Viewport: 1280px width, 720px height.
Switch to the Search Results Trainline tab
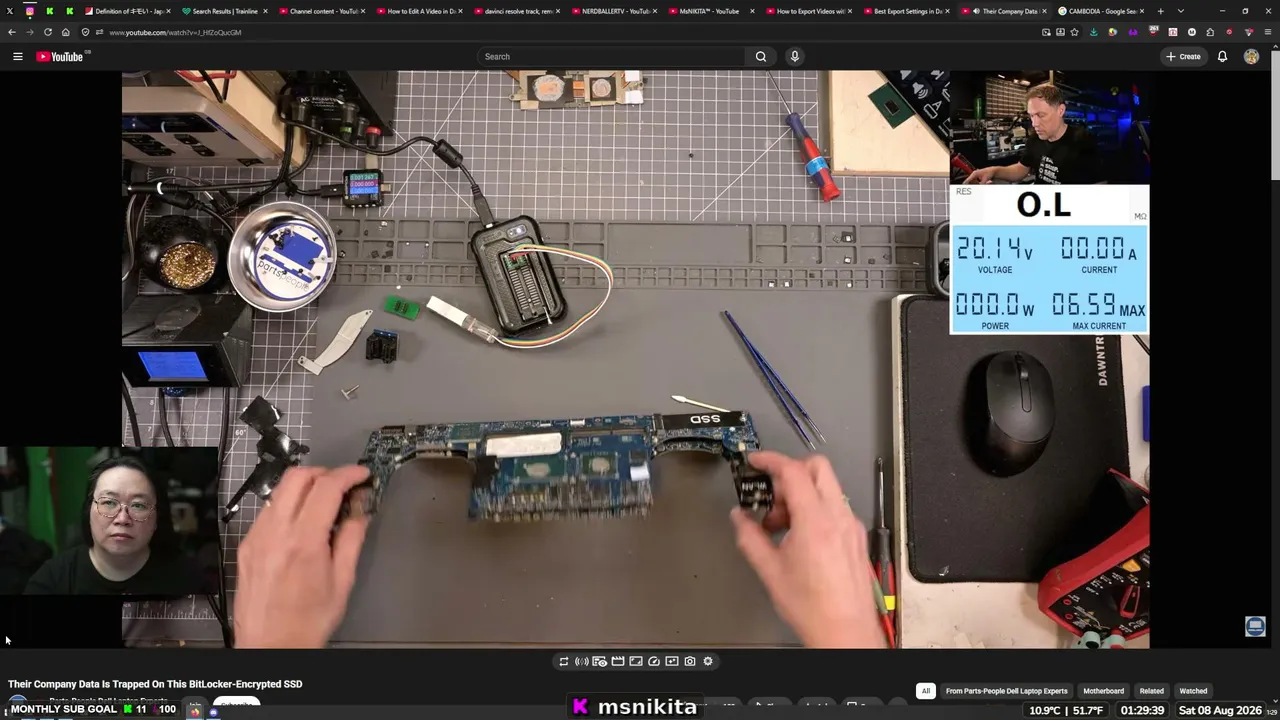tap(224, 11)
